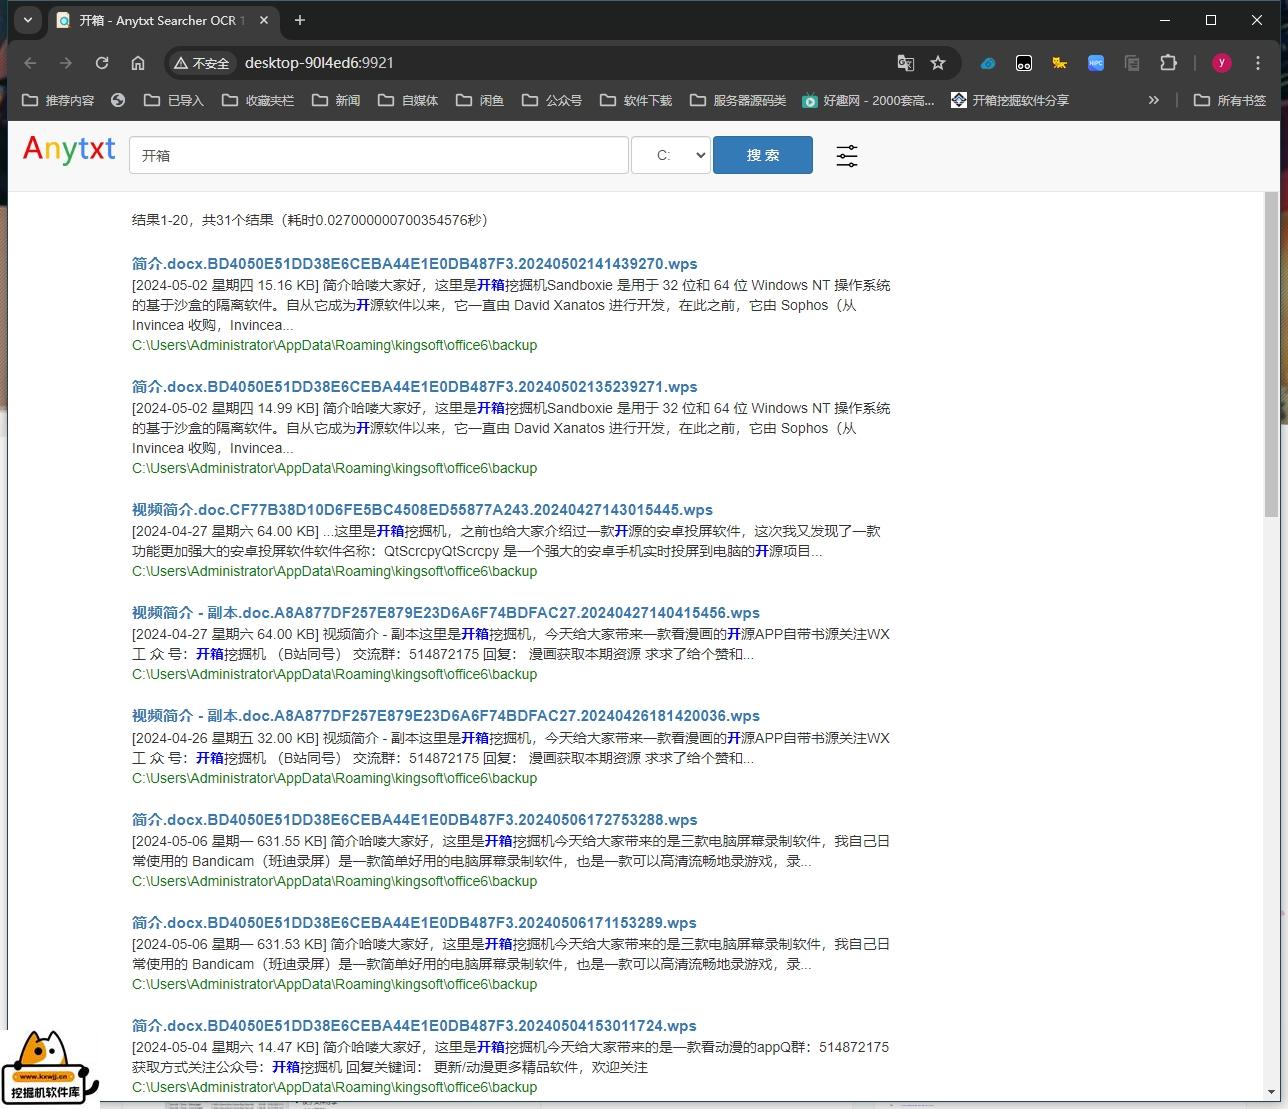
Task: Open the browser extensions puzzle icon
Action: (1168, 63)
